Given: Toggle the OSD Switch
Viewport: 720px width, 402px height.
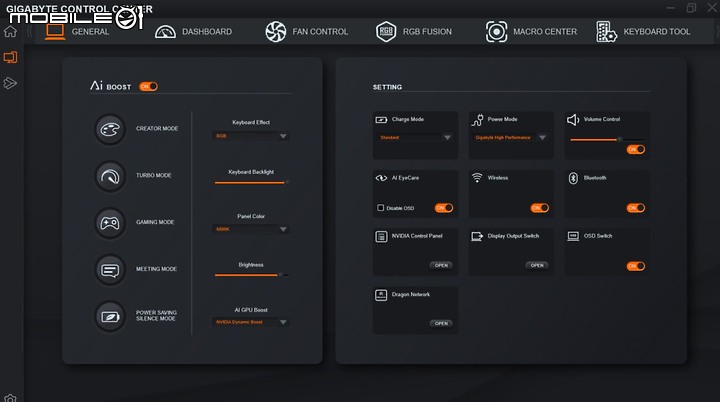Looking at the screenshot, I should coord(636,266).
